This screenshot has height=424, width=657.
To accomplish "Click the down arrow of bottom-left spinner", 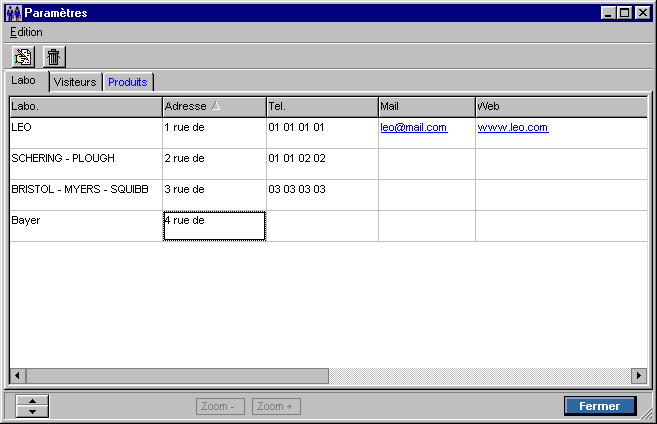I will pos(32,412).
